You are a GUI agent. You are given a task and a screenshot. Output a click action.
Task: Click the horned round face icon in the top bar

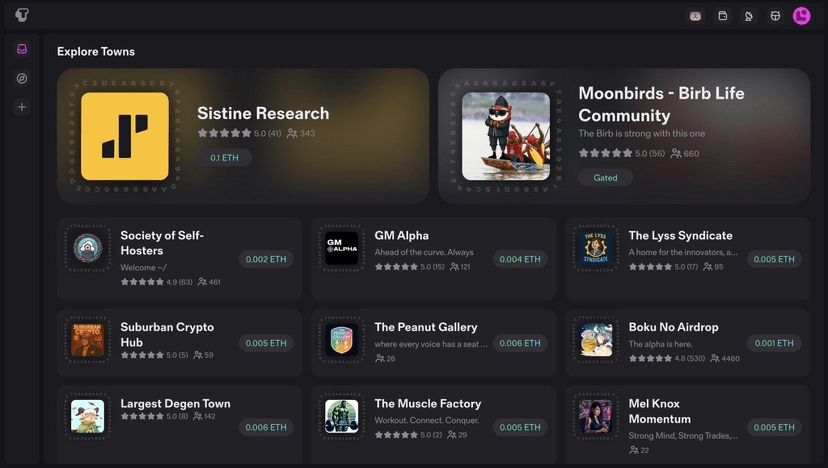point(775,16)
